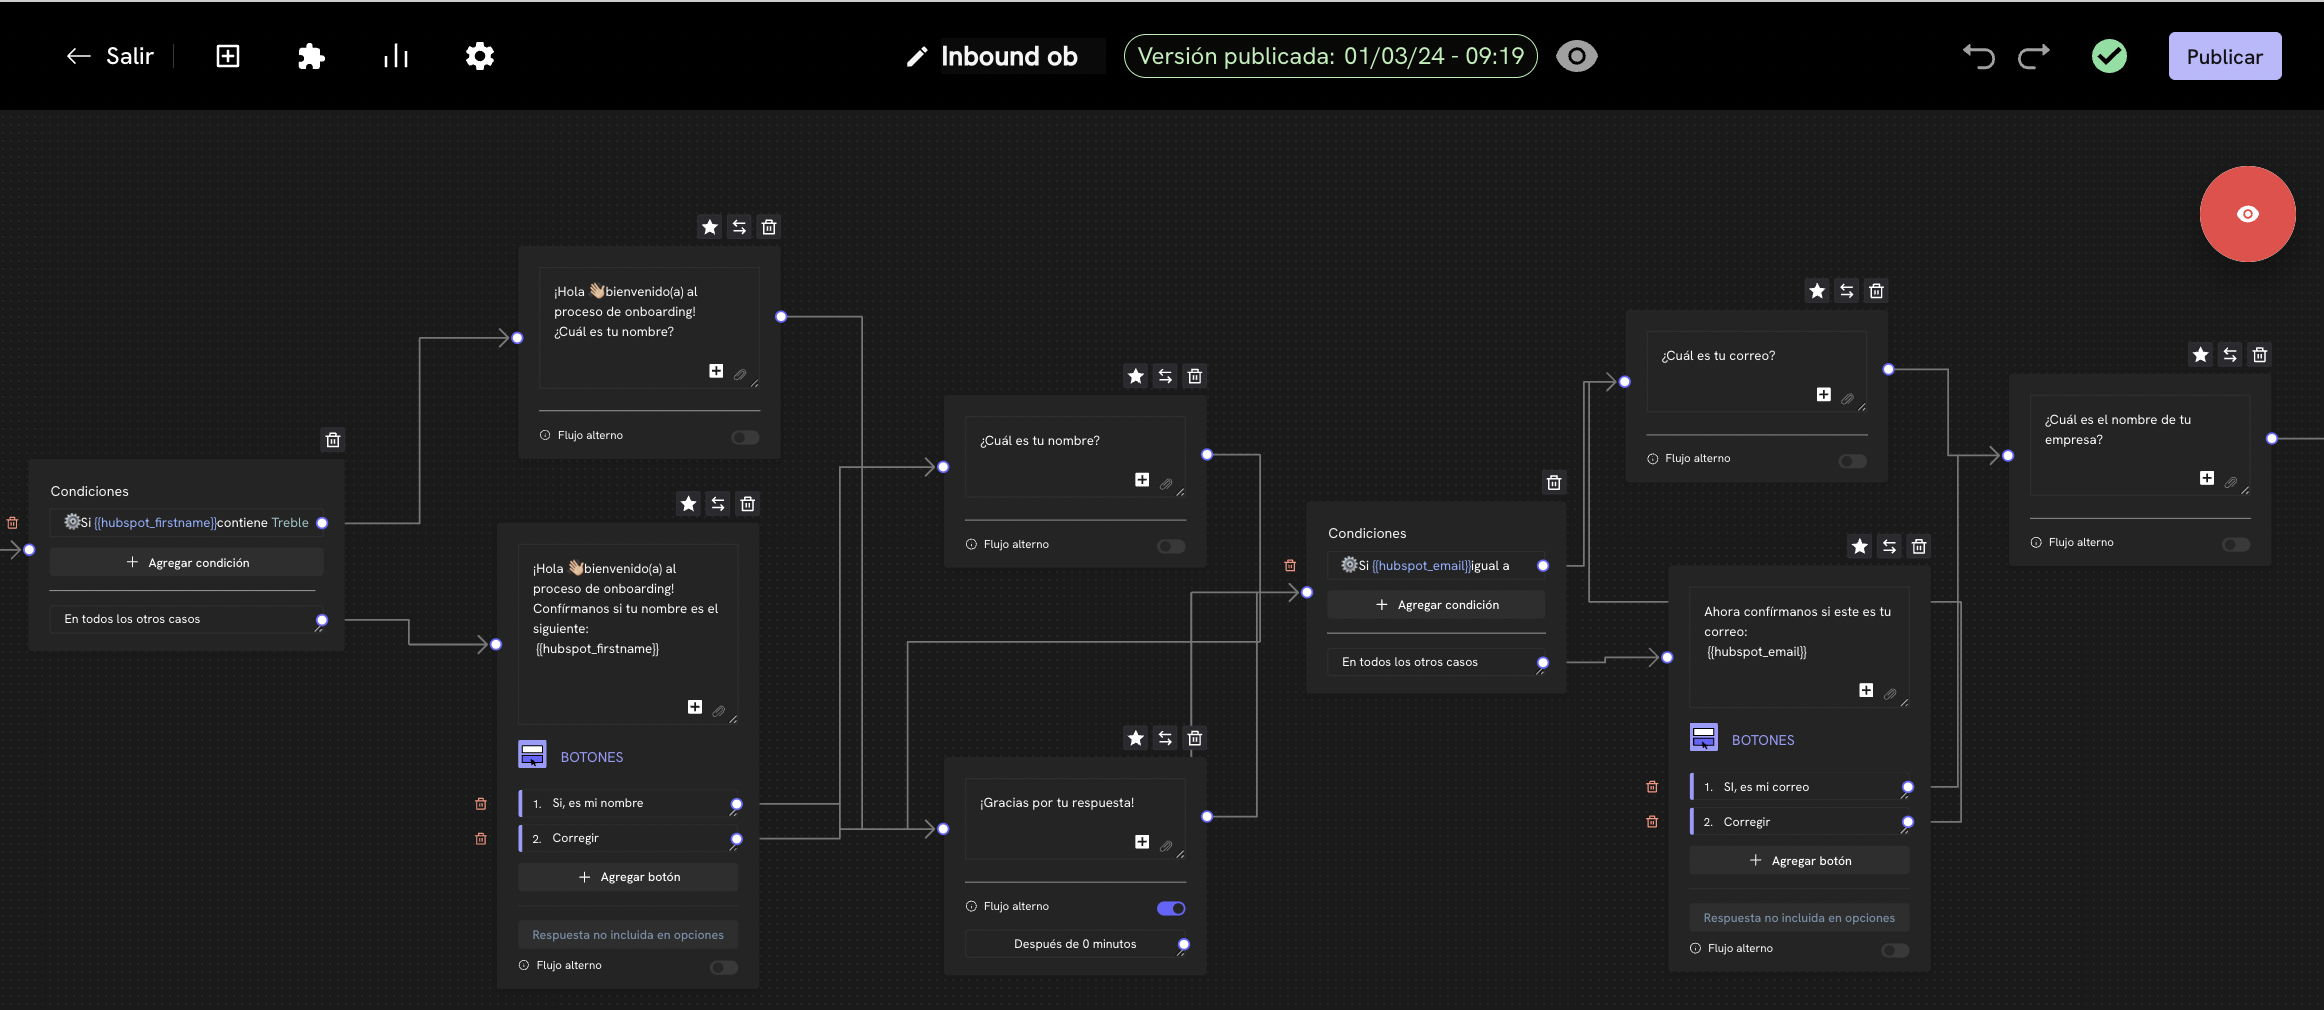Image resolution: width=2324 pixels, height=1010 pixels.
Task: Add content to ¿Cuál es tu correo? message
Action: coord(1824,395)
